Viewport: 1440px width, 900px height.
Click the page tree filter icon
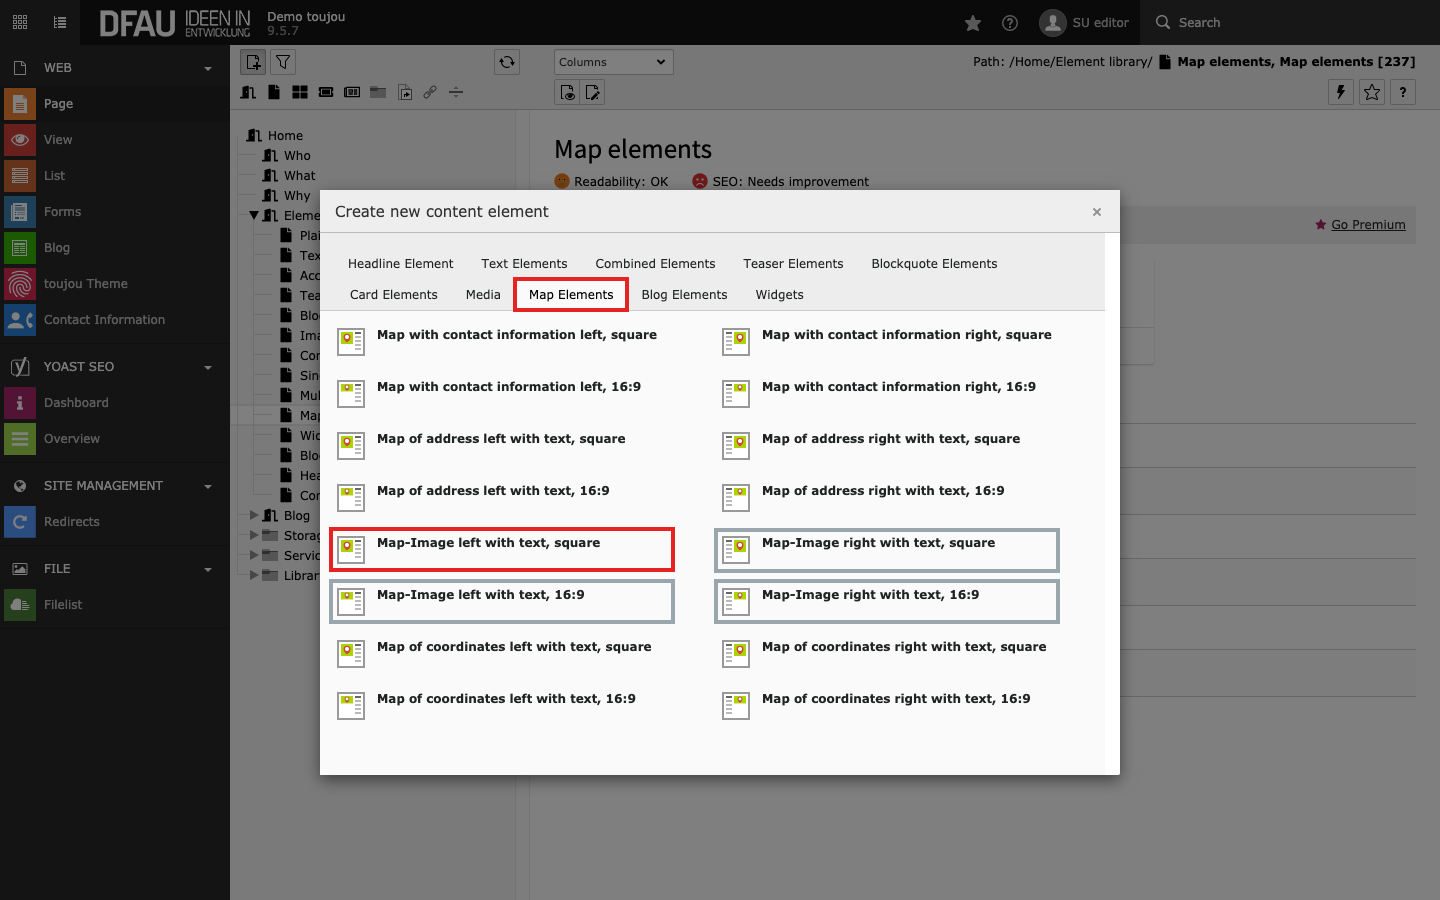coord(284,62)
